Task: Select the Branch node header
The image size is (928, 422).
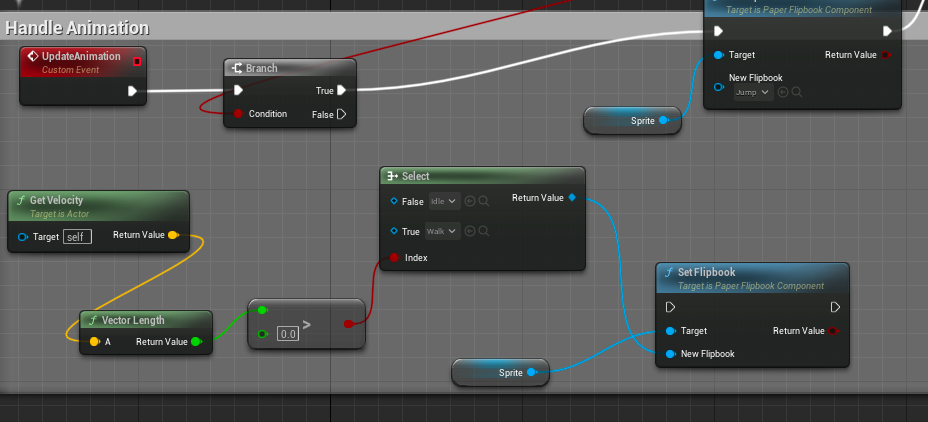Action: point(290,68)
